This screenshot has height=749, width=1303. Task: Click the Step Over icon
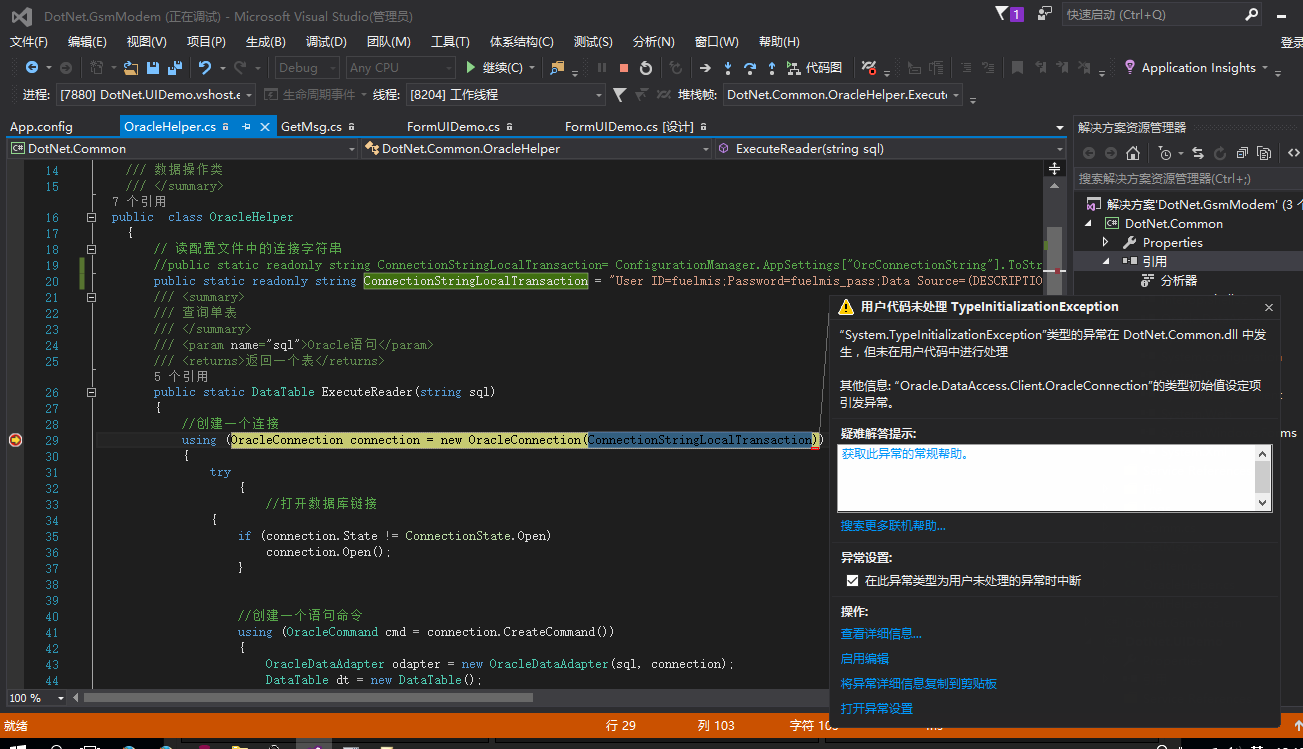[750, 68]
